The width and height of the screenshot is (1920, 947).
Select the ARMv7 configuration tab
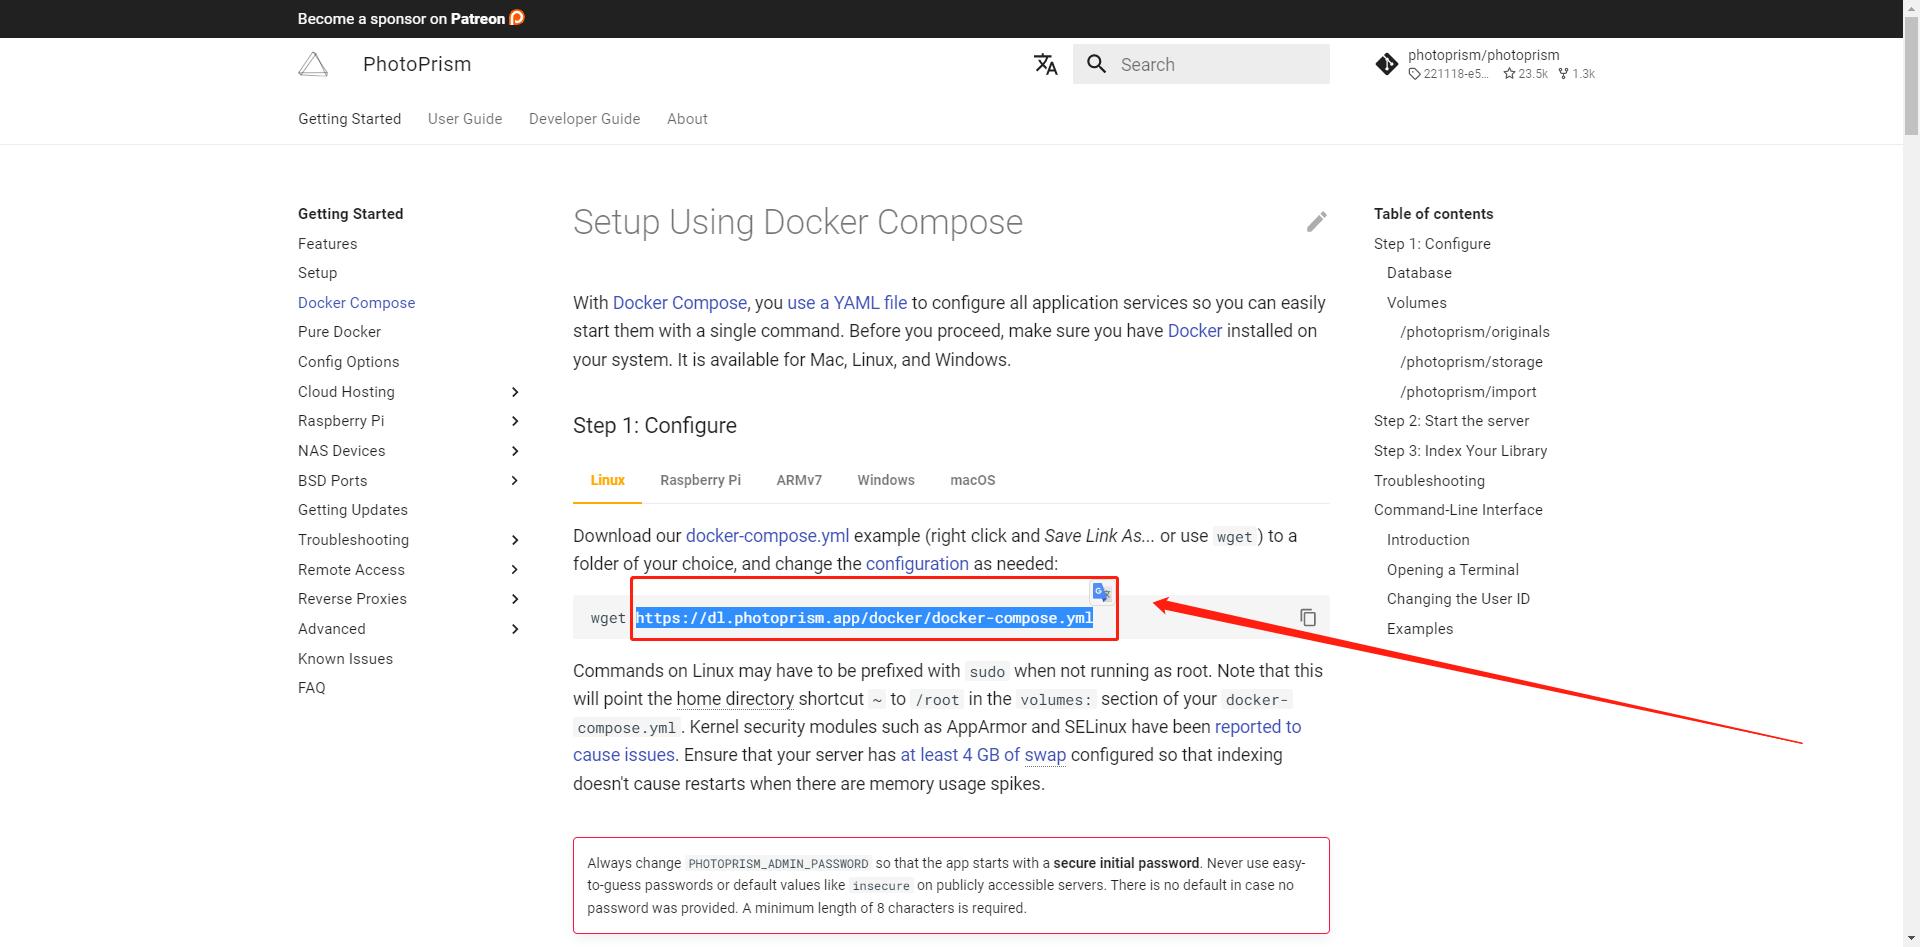pyautogui.click(x=799, y=480)
